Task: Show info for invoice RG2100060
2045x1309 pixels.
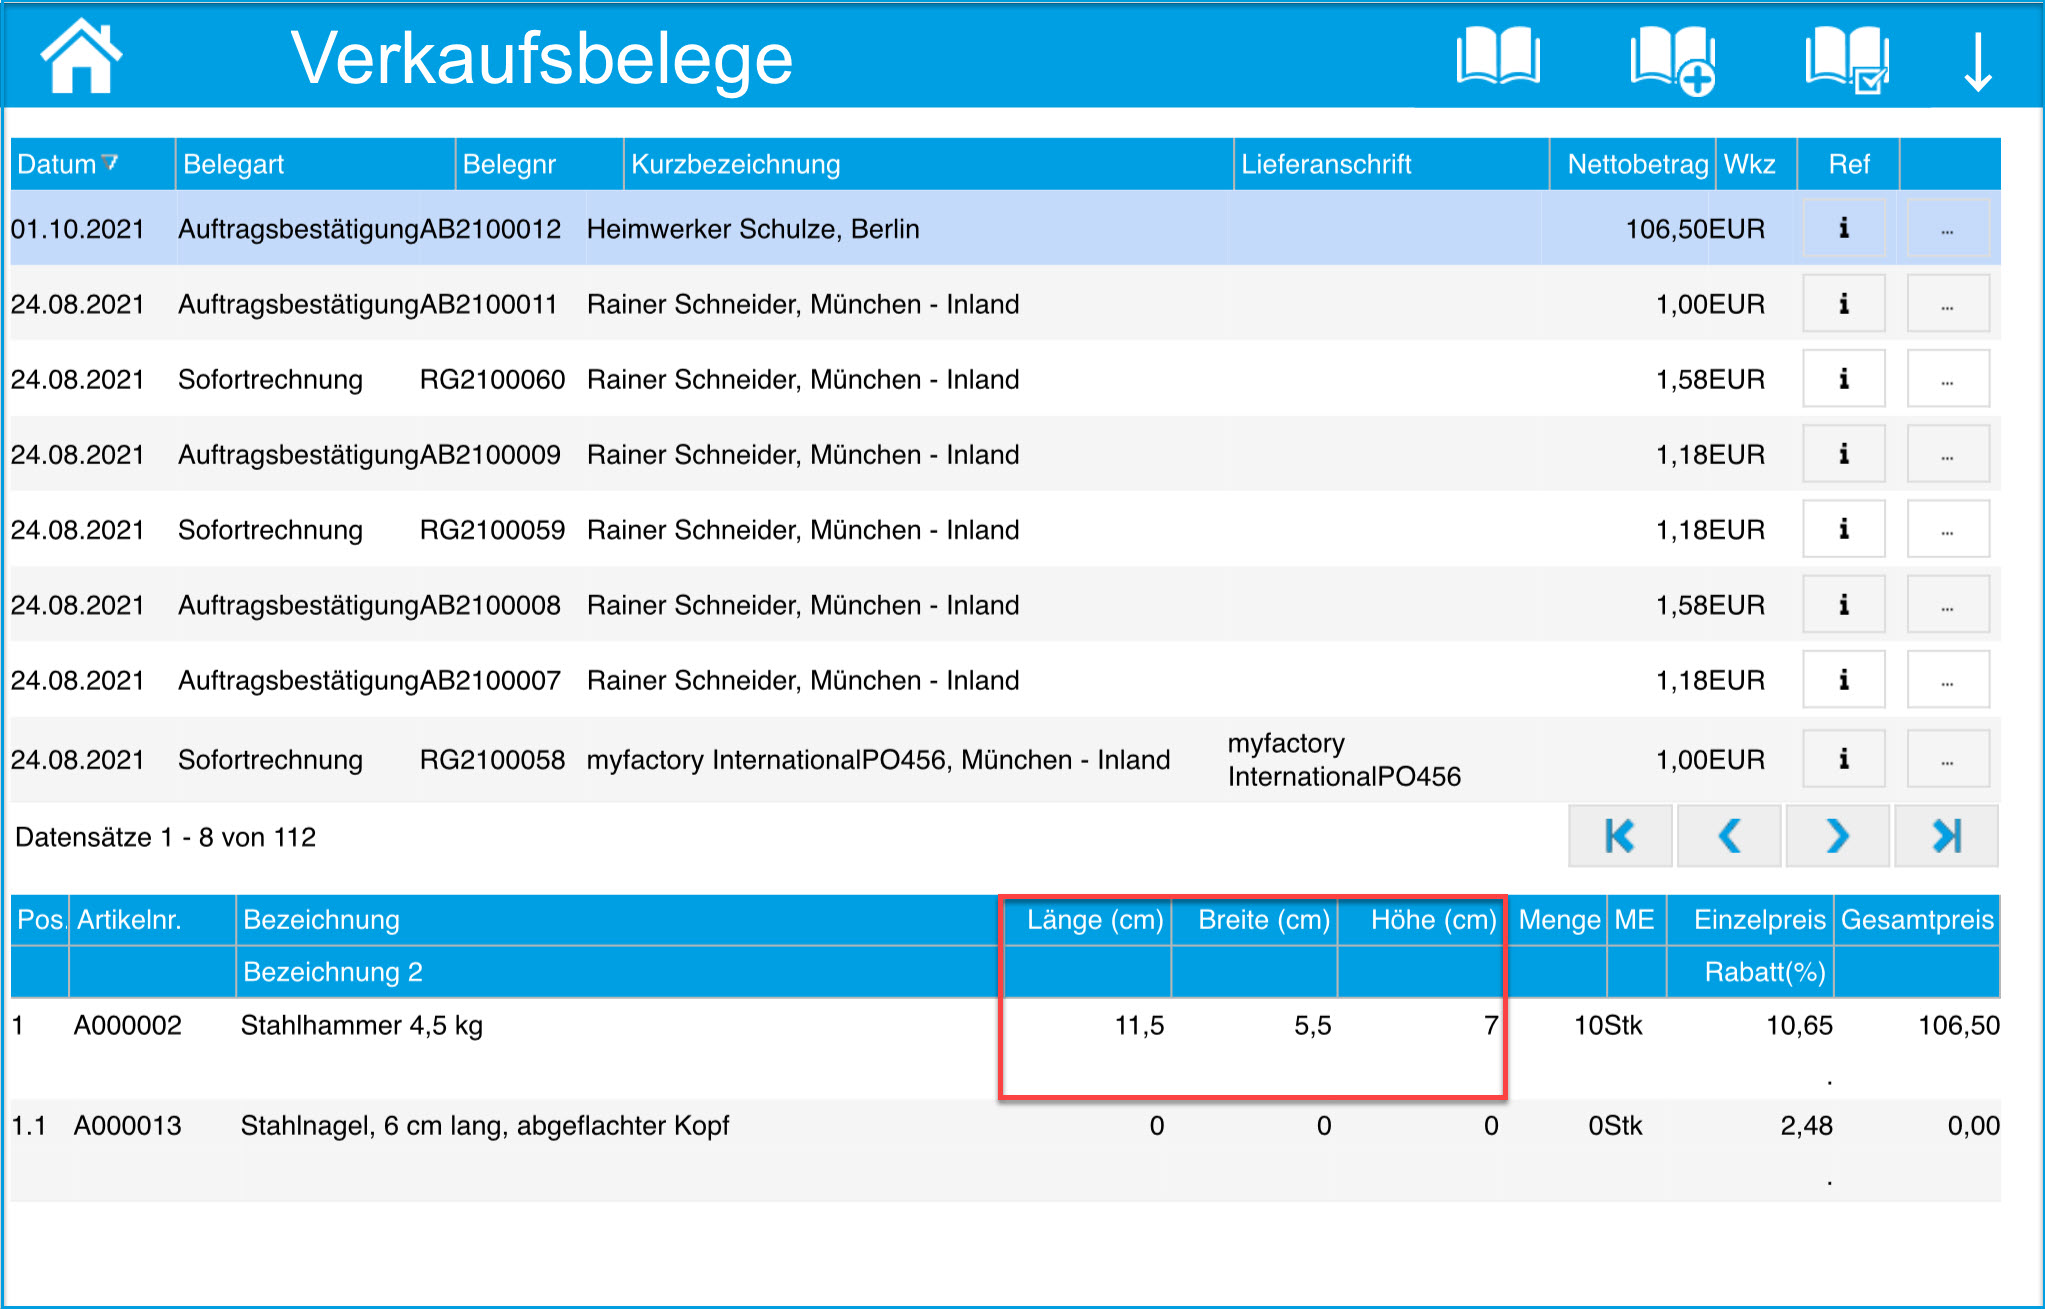Action: pos(1843,379)
